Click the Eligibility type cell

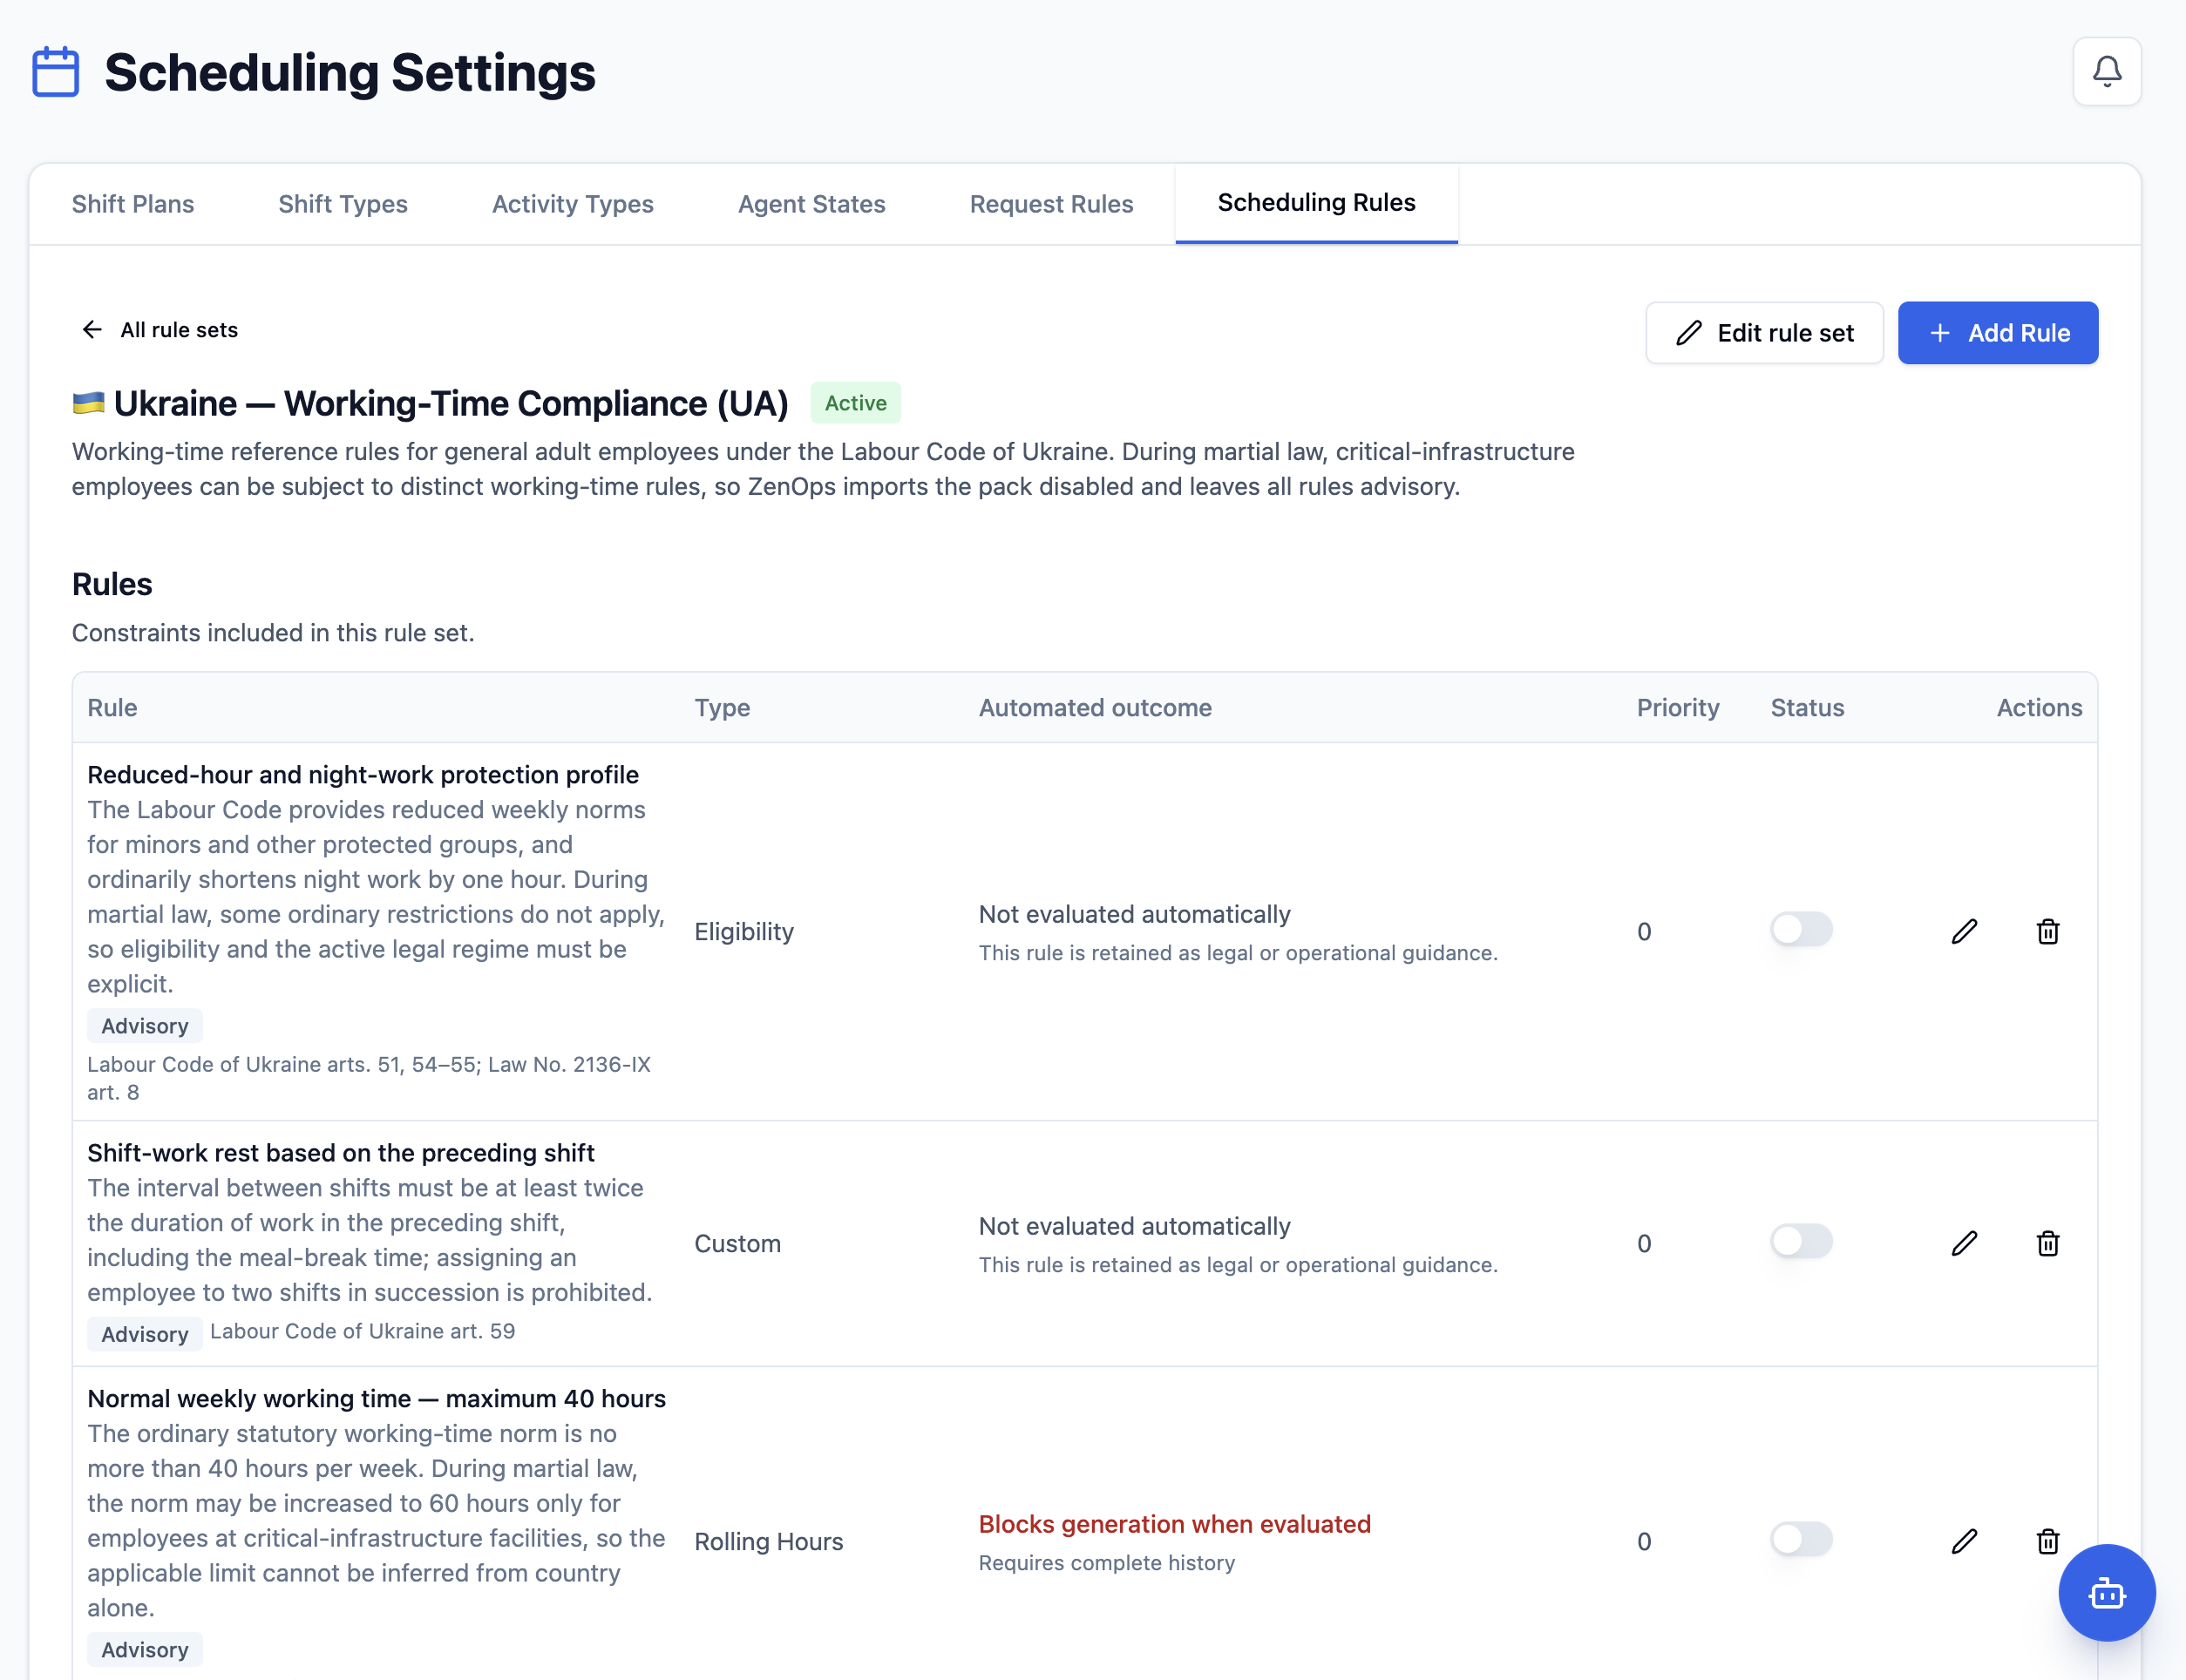(x=744, y=932)
